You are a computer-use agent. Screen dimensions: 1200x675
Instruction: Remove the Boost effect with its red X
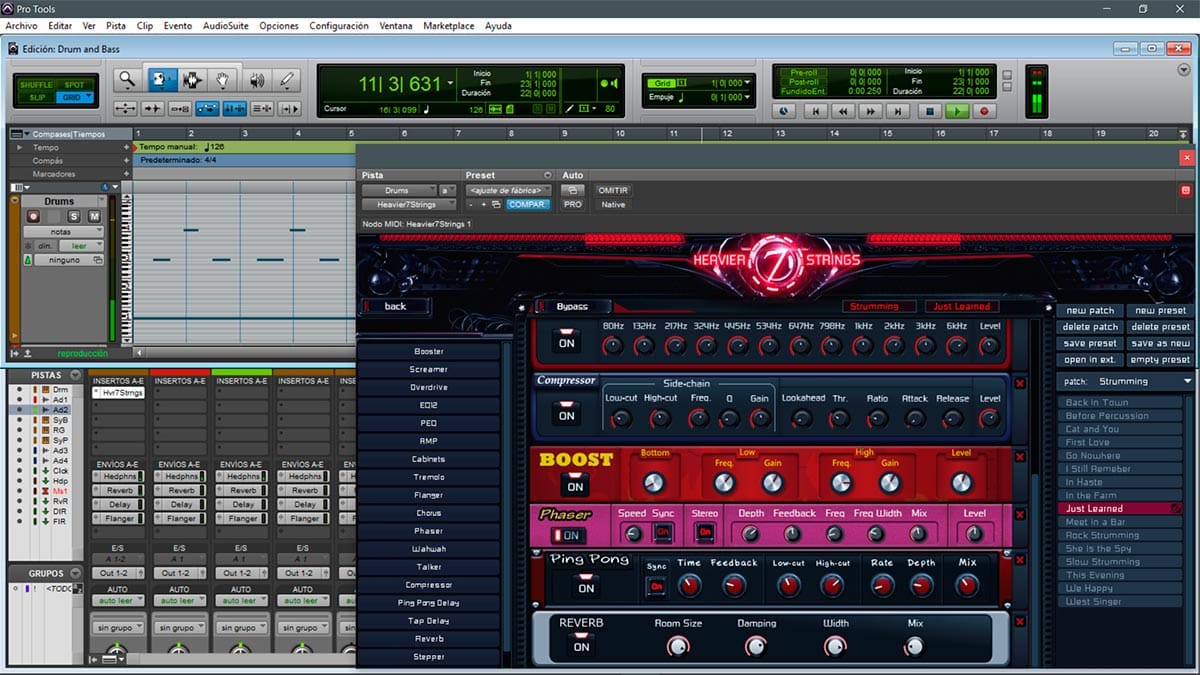click(x=1020, y=457)
